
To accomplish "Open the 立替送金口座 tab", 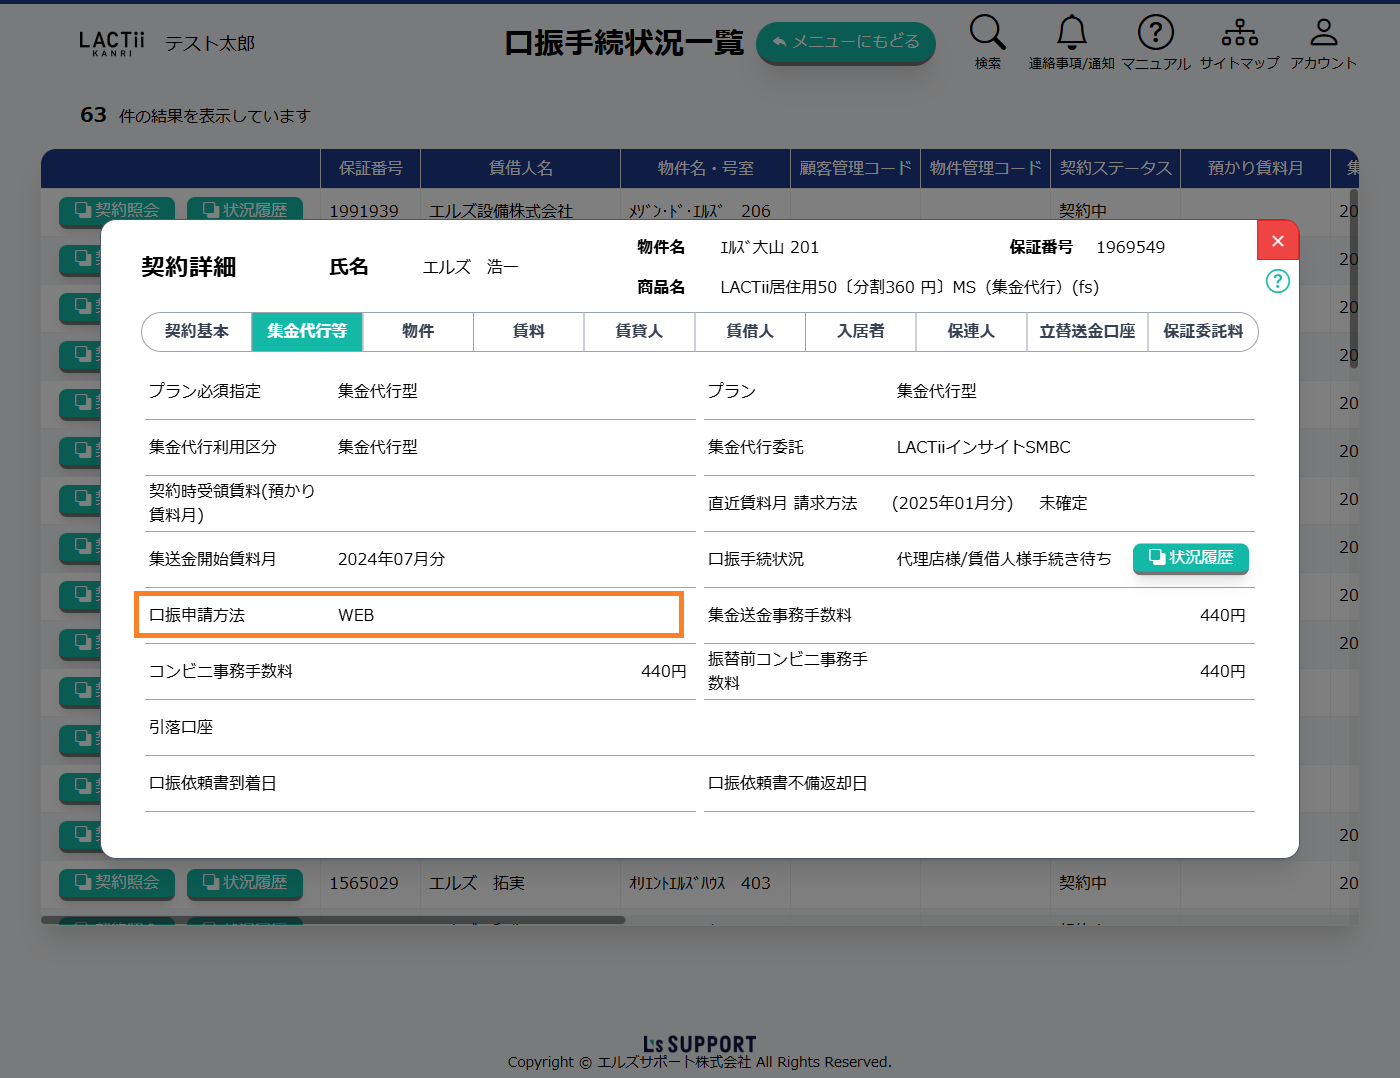I will tap(1087, 331).
